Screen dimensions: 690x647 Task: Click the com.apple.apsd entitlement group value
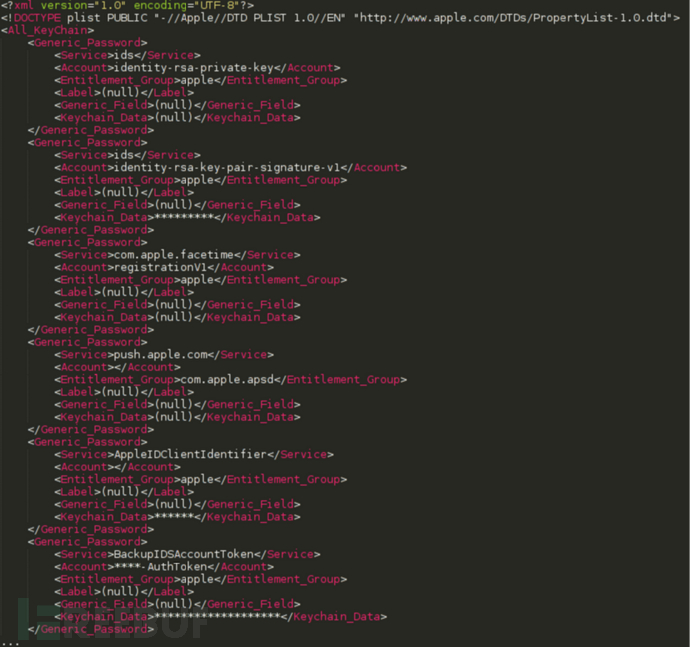(x=227, y=379)
